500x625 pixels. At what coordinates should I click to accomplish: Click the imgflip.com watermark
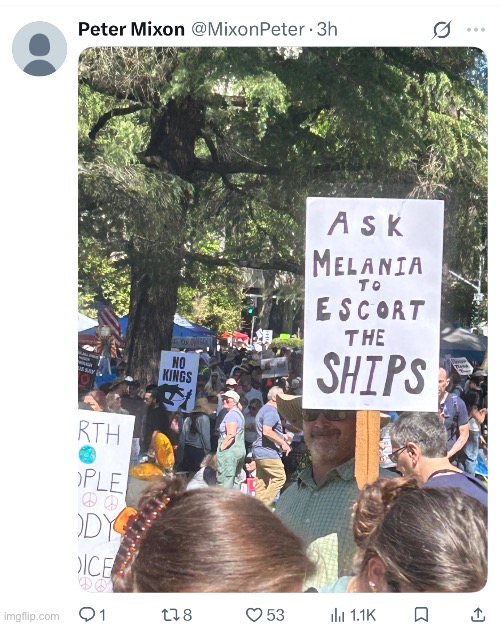pos(31,616)
